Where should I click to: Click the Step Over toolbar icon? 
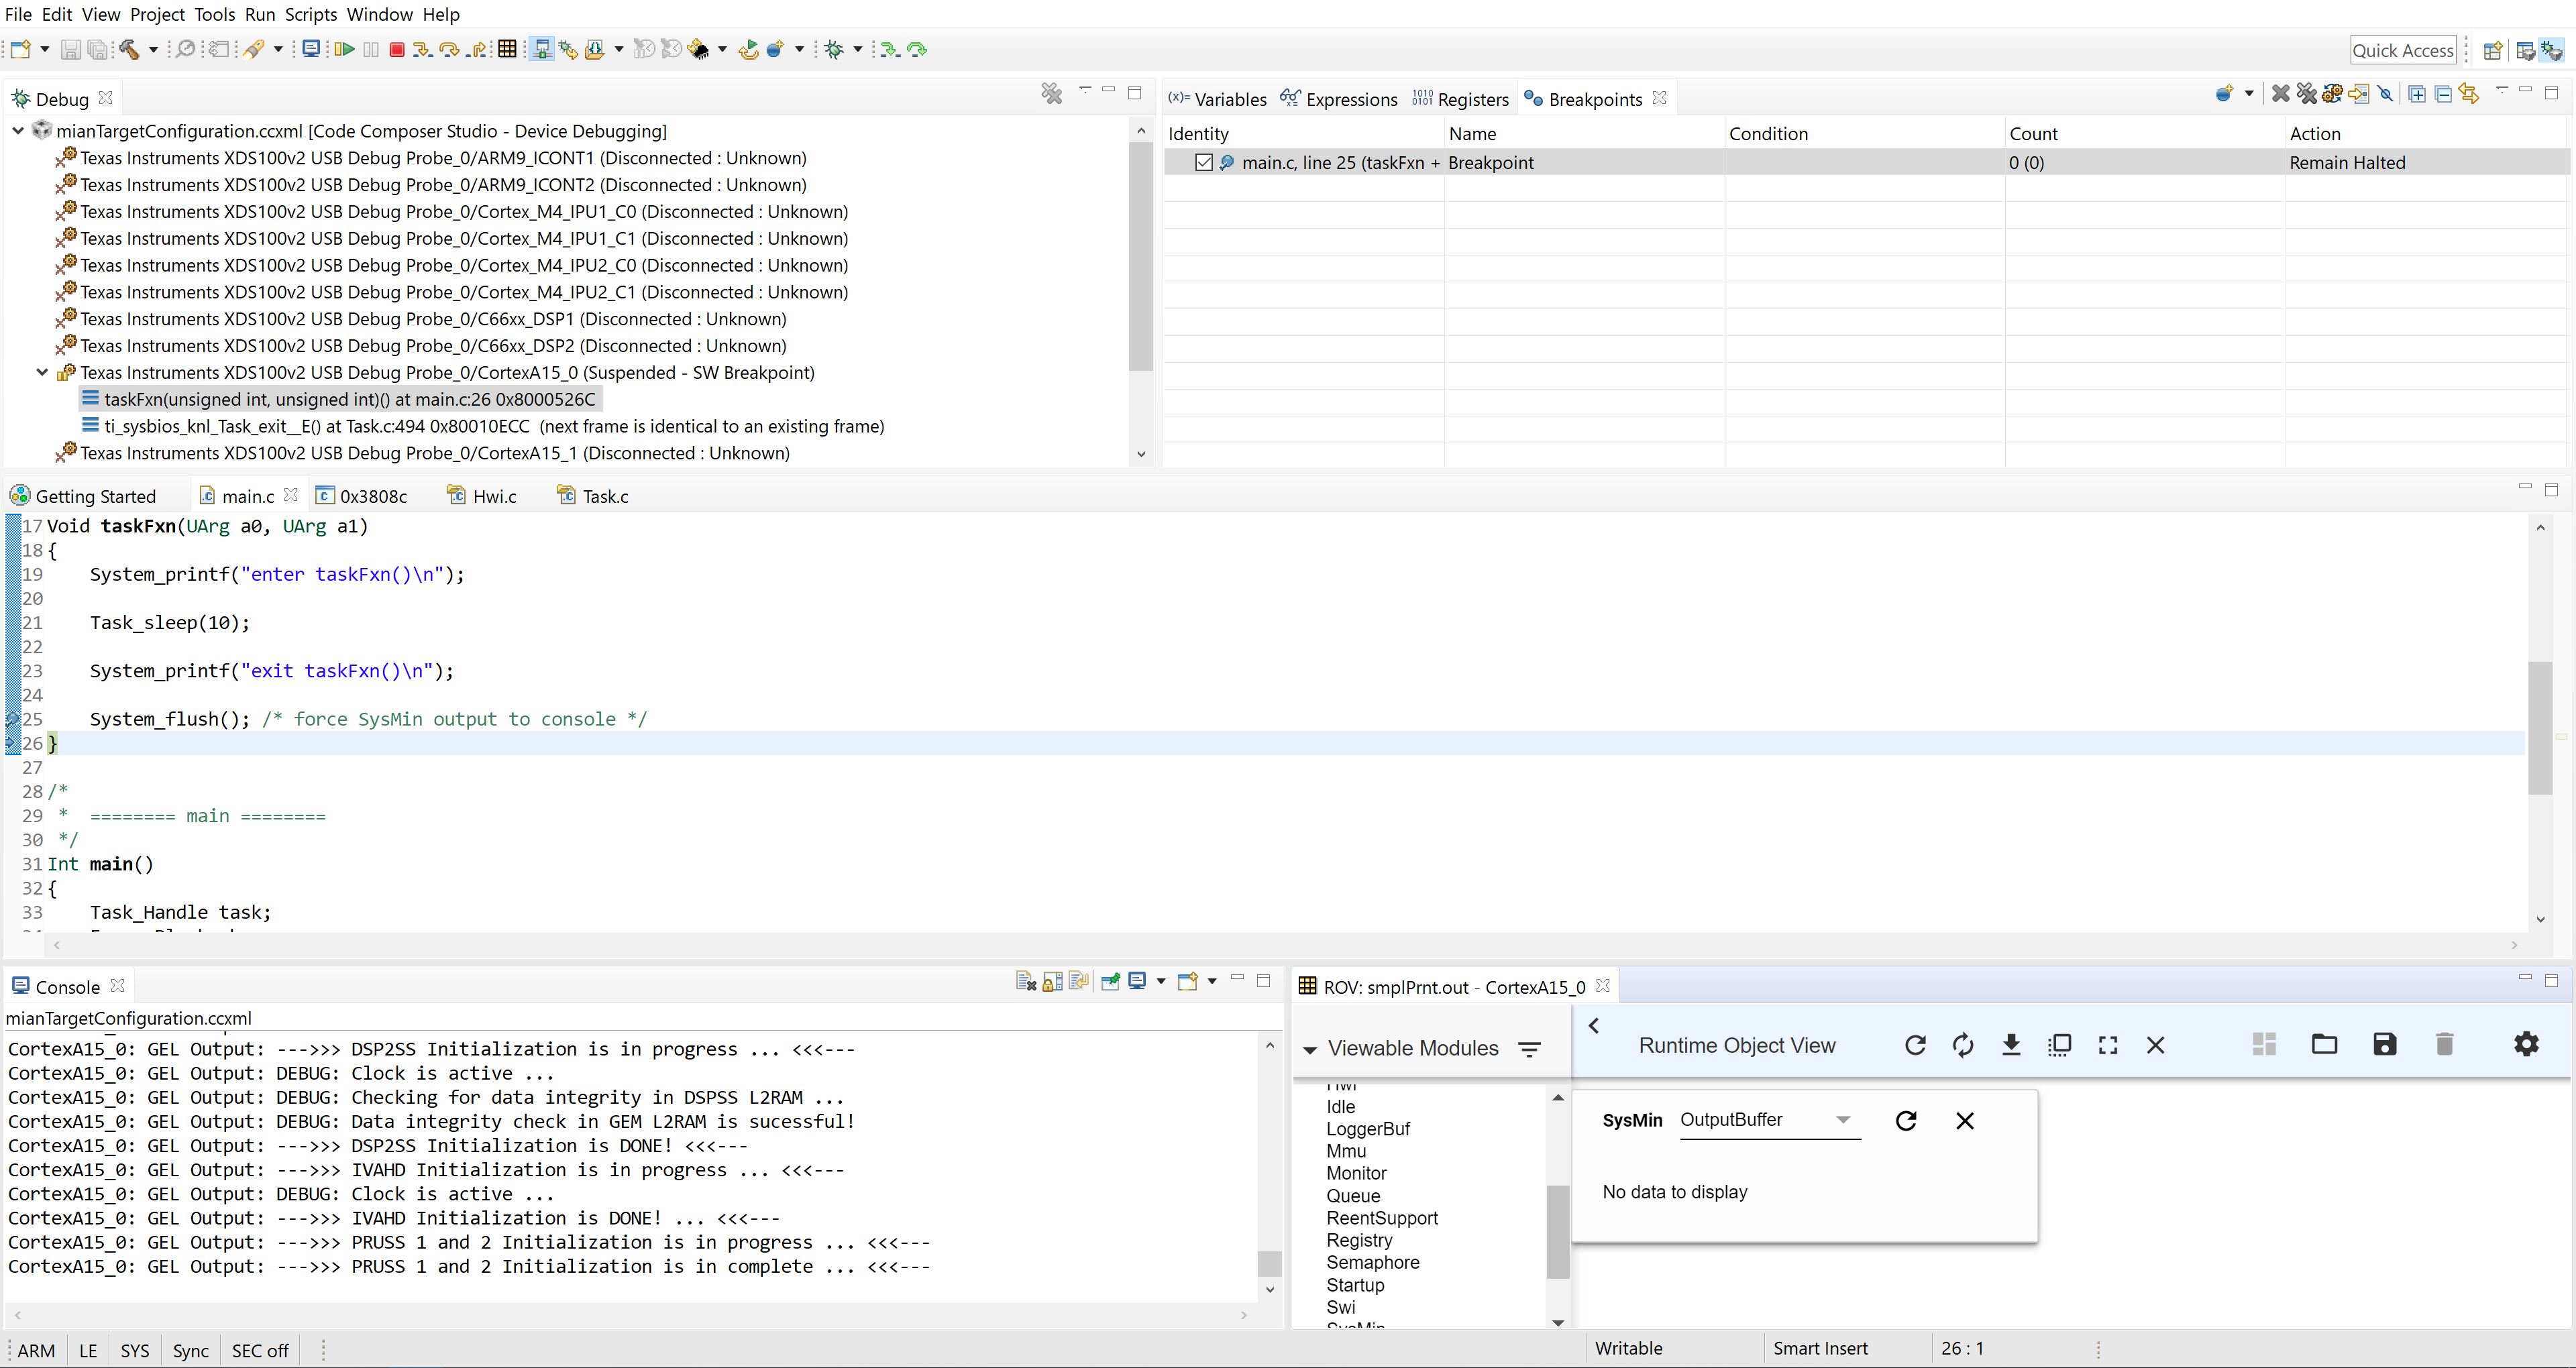coord(449,49)
